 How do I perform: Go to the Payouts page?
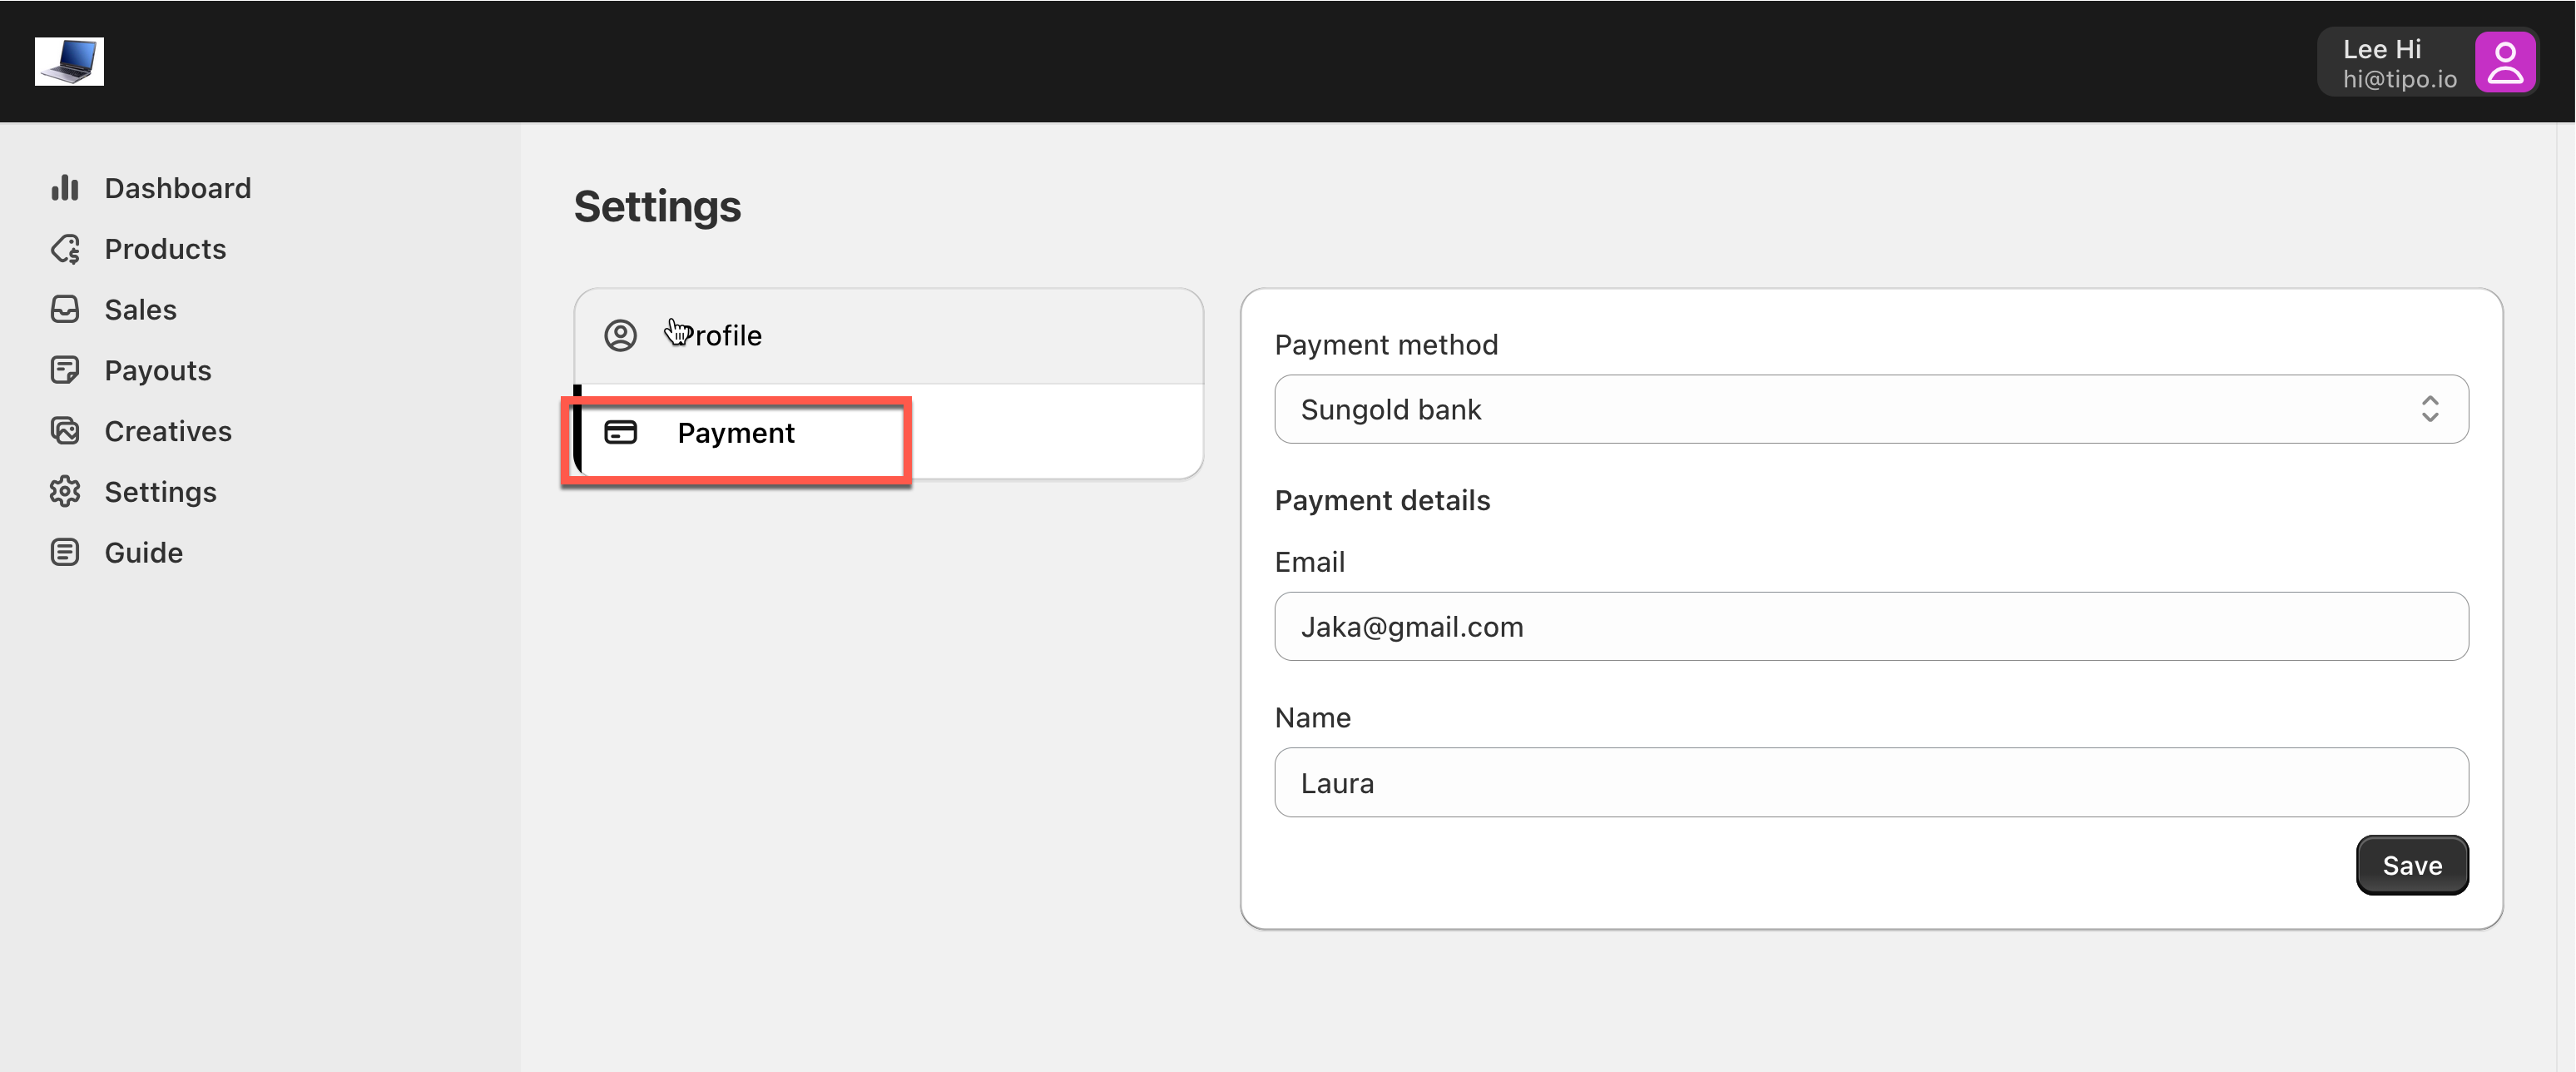pos(157,371)
